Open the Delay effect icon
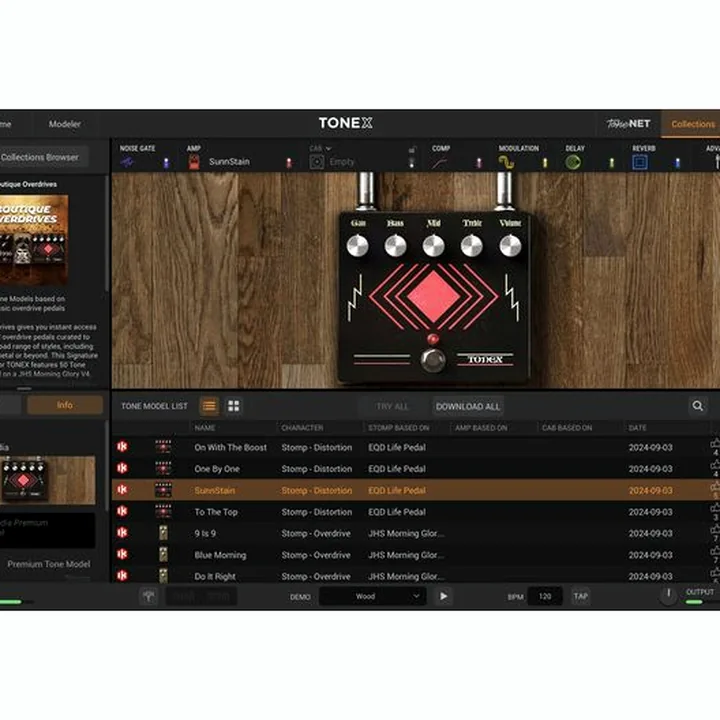 pos(573,162)
